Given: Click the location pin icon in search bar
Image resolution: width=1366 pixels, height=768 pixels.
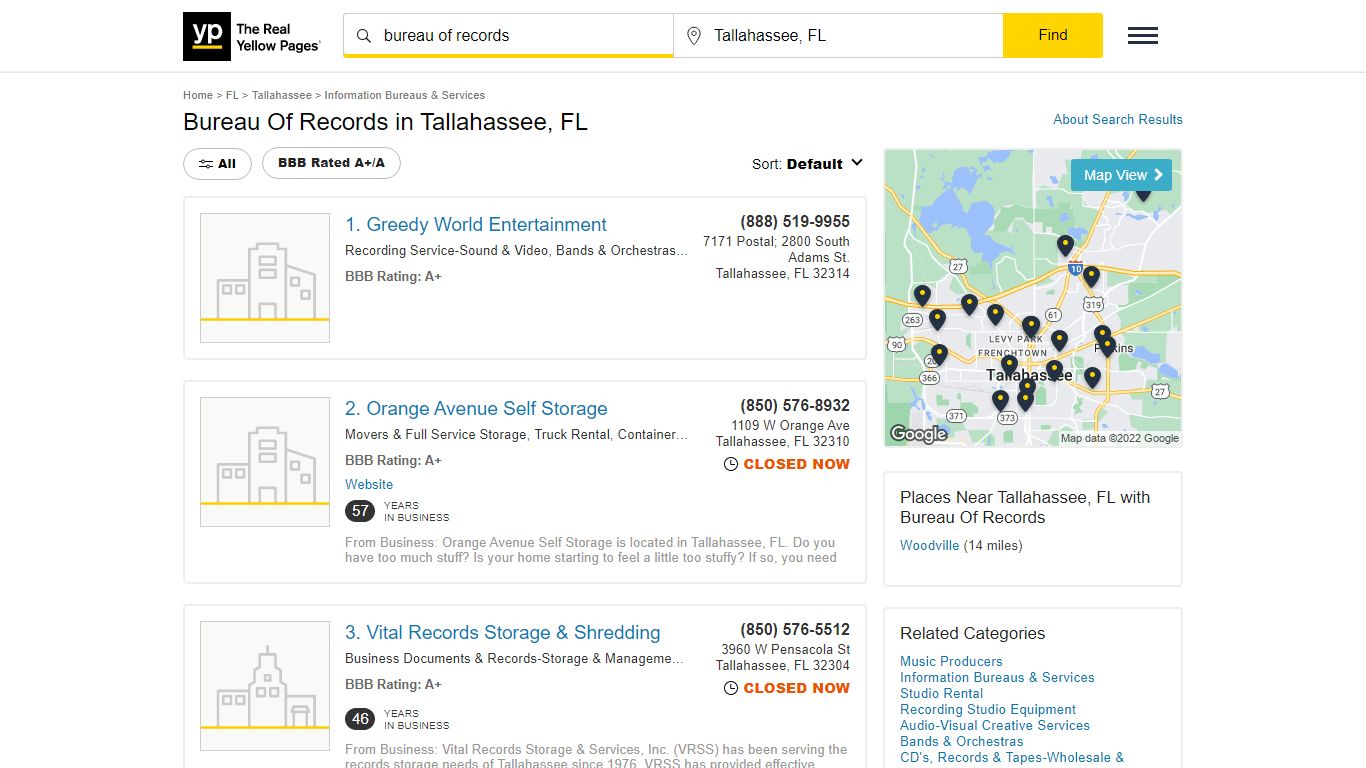Looking at the screenshot, I should coord(693,36).
